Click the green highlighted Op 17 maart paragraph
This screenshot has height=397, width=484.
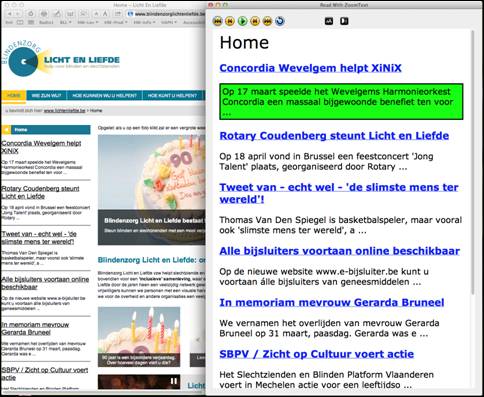(341, 102)
